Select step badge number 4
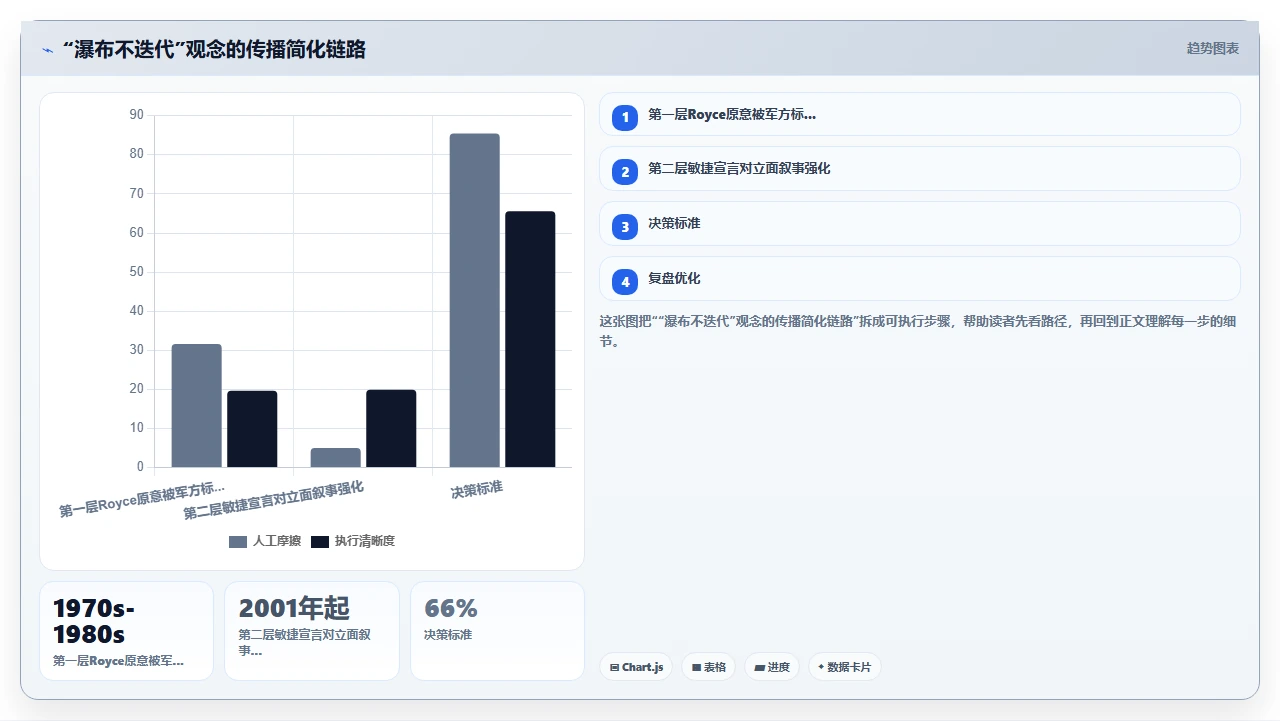Image resolution: width=1280 pixels, height=721 pixels. point(625,282)
